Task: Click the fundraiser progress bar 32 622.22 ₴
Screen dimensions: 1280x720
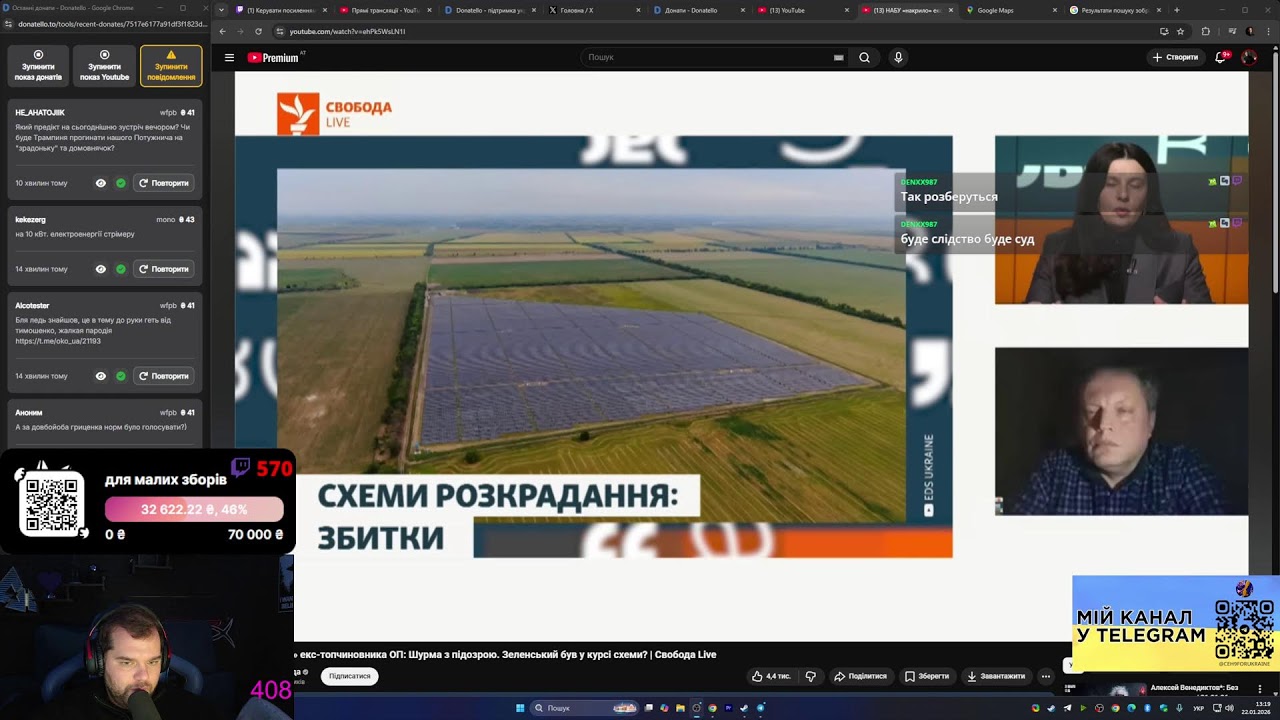Action: (194, 509)
